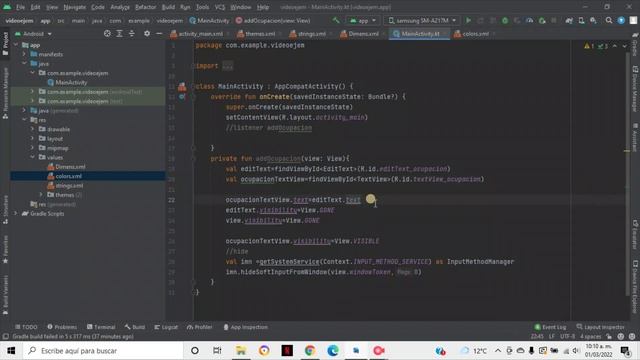Click the Select Opened File target icon
The image size is (640, 360).
point(107,33)
